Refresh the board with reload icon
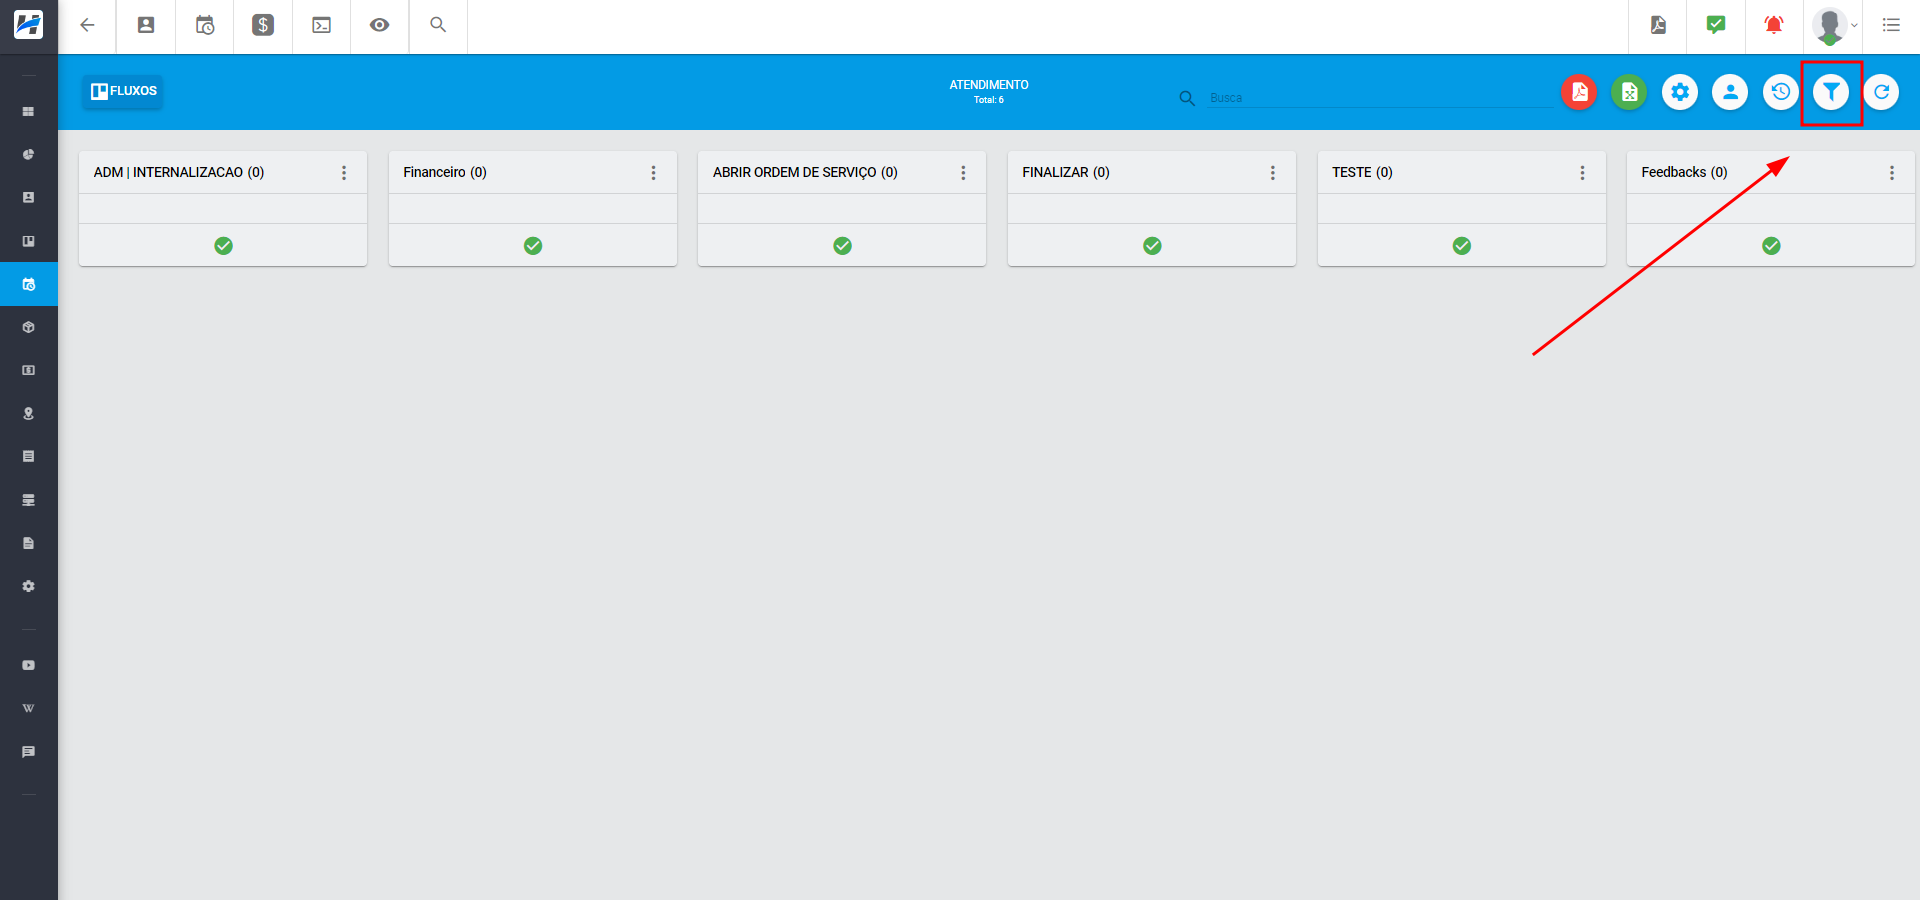Image resolution: width=1920 pixels, height=900 pixels. click(1881, 92)
